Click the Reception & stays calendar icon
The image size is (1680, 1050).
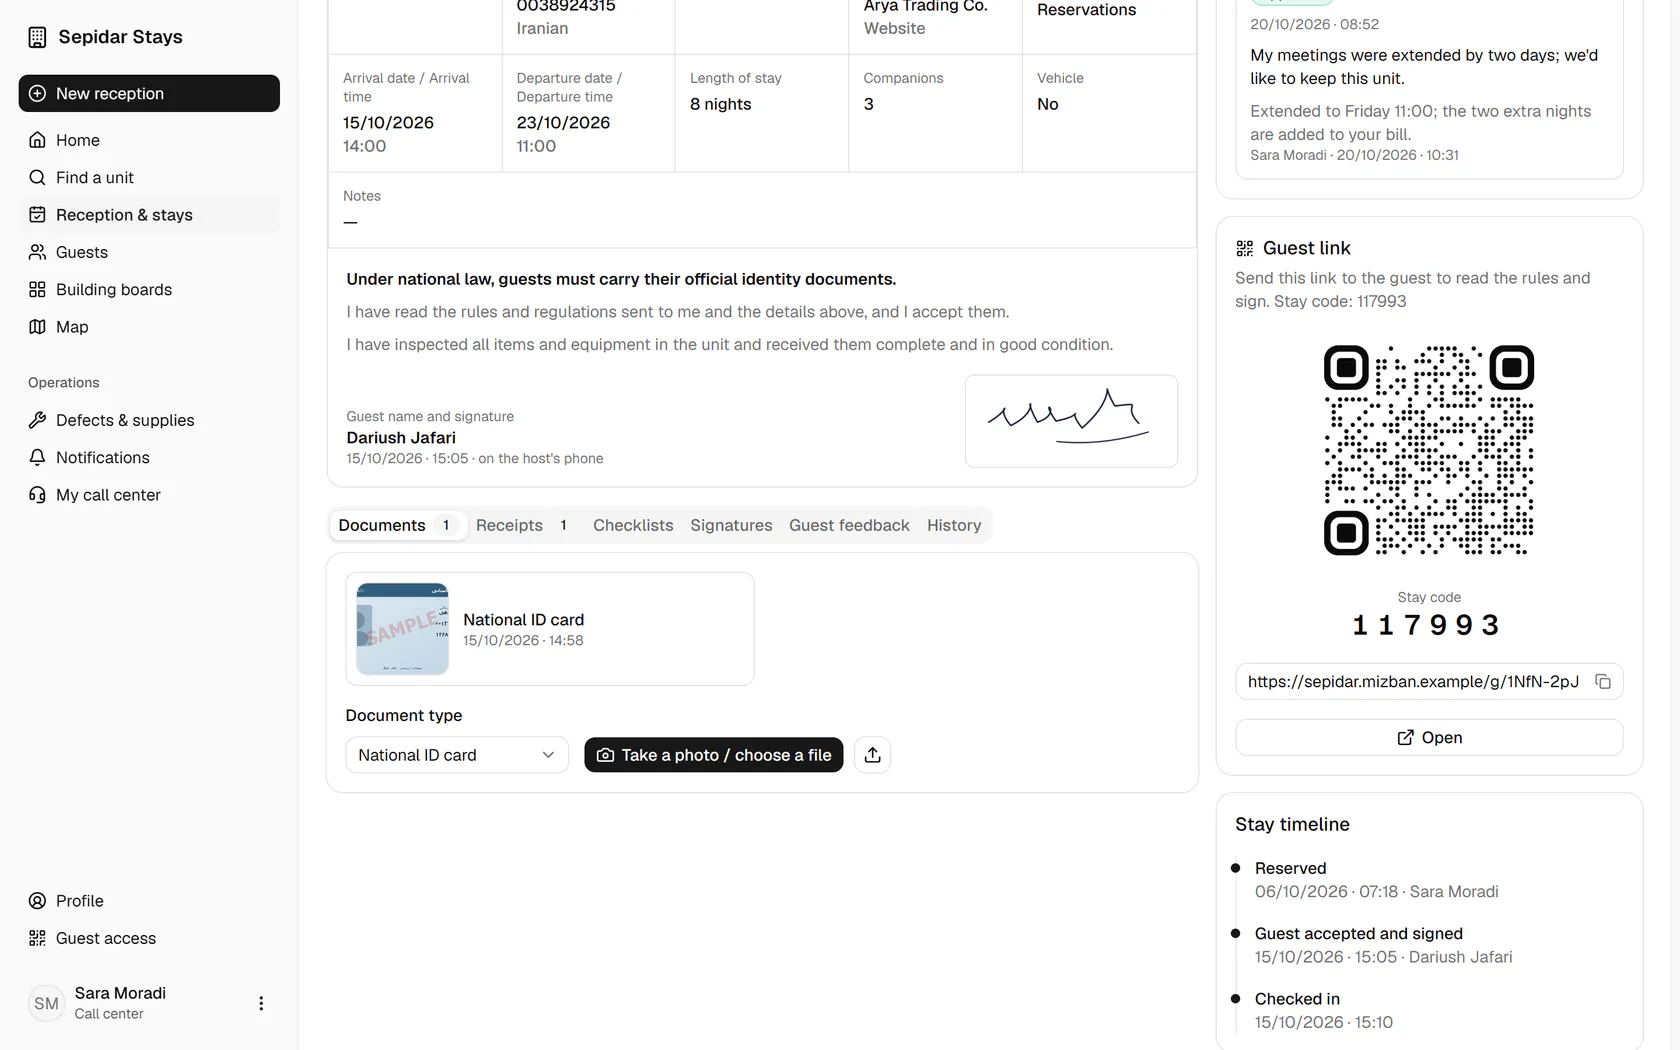37,215
